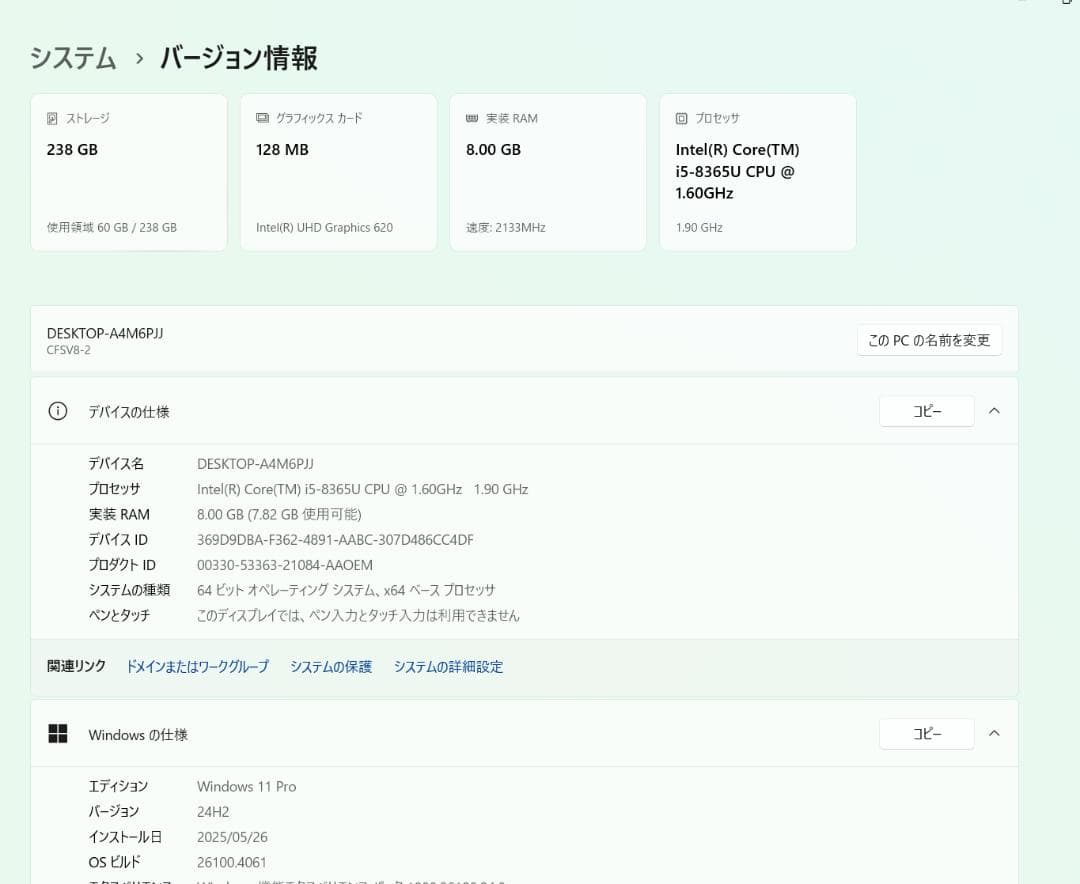
Task: Click the graphics card icon on the 128 MB card
Action: [261, 117]
